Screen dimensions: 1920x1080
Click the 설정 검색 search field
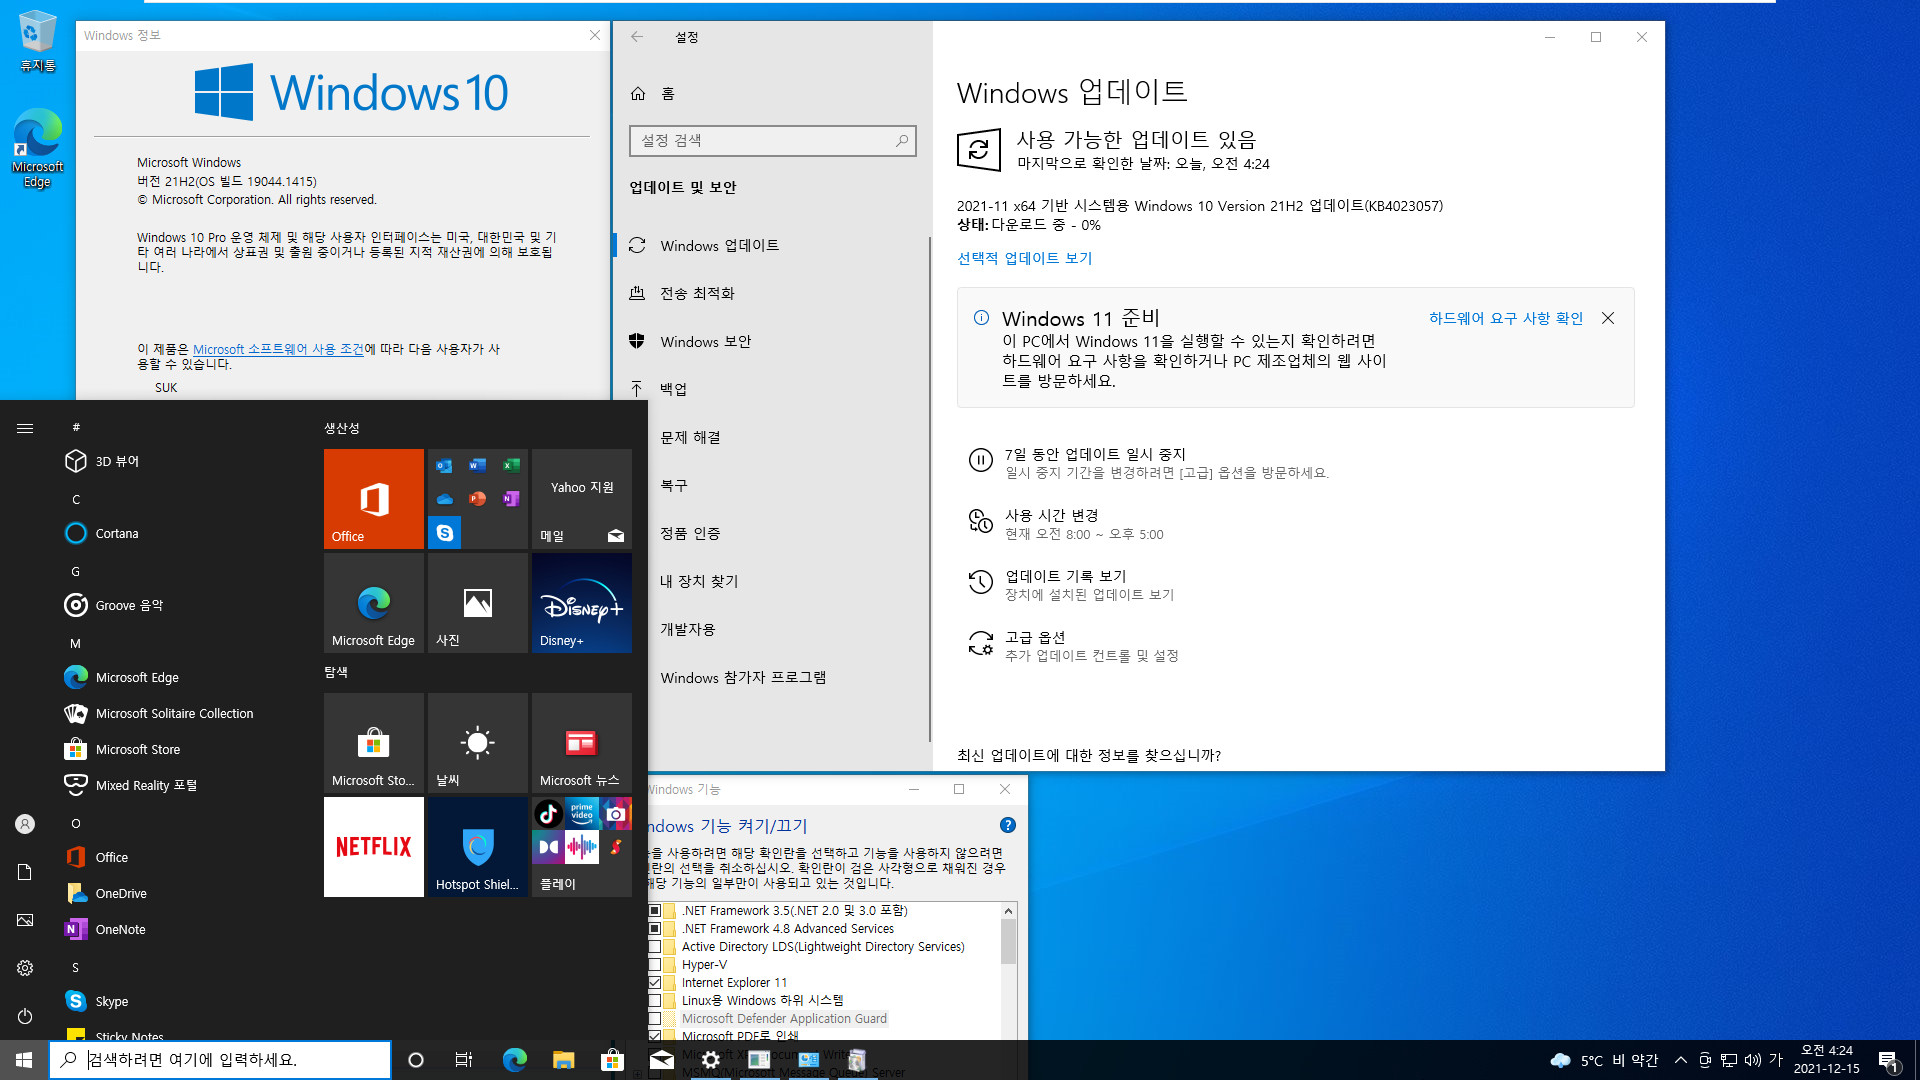pos(772,140)
